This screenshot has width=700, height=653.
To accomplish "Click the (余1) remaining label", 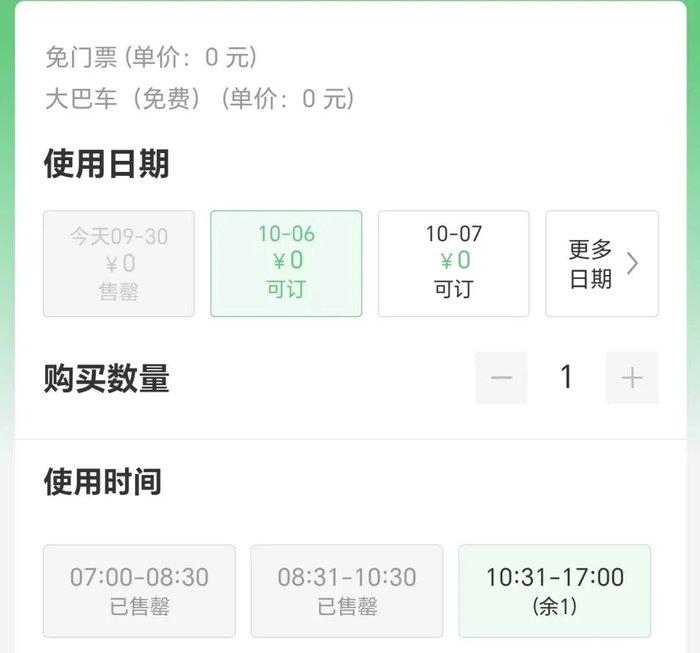I will 554,606.
